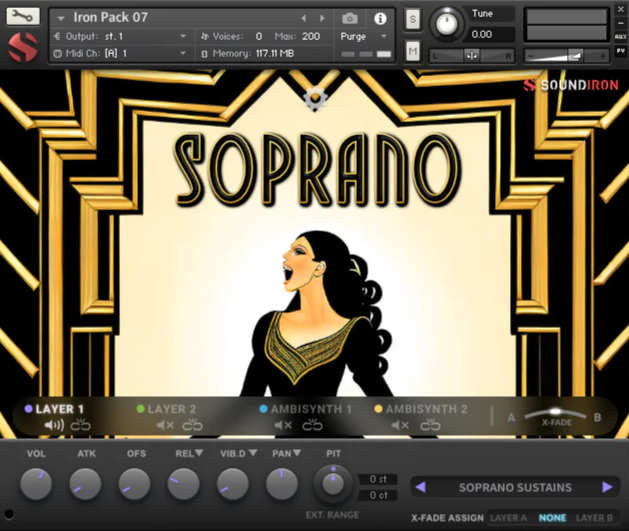This screenshot has height=531, width=629.
Task: Click the gear icon above Soprano title
Action: [x=315, y=97]
